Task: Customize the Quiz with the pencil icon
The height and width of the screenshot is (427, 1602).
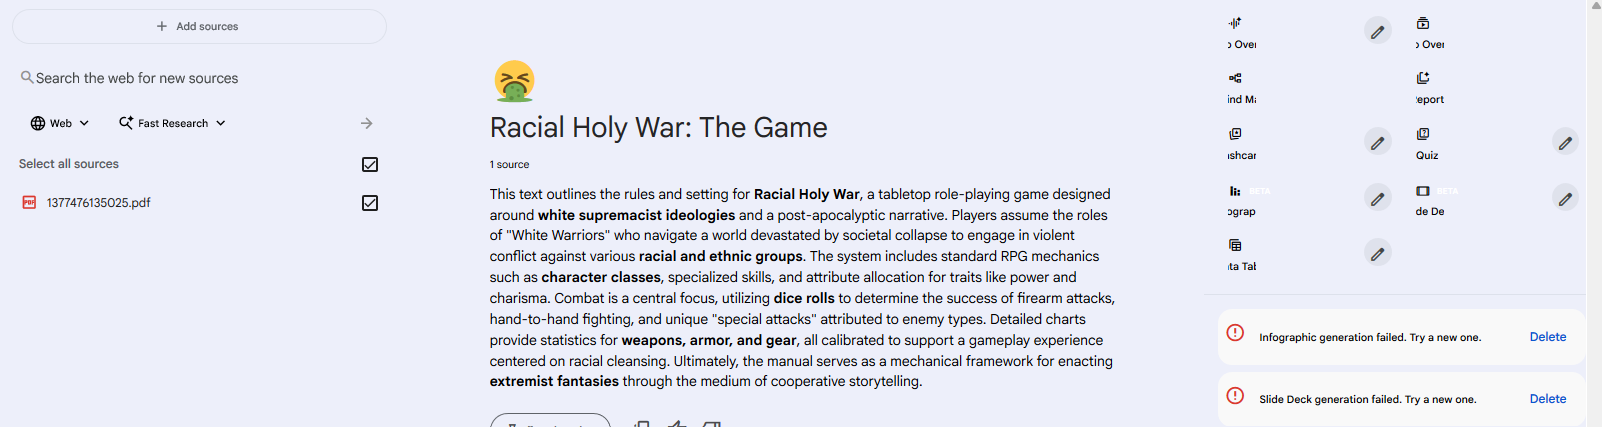Action: point(1565,143)
